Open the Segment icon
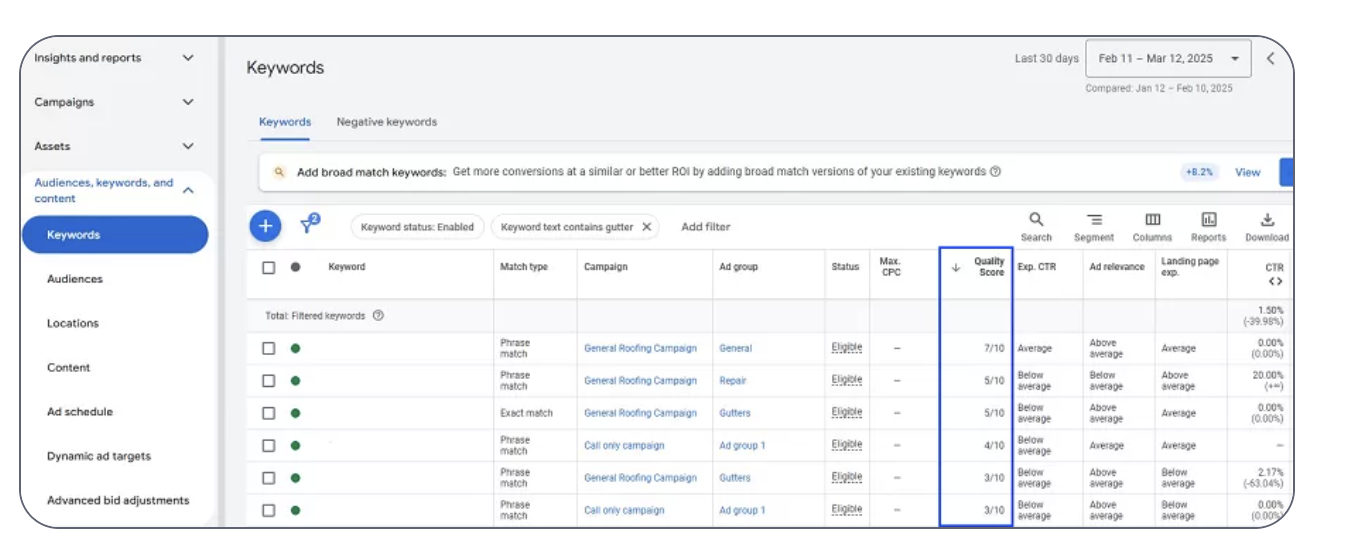1368x556 pixels. [1094, 220]
